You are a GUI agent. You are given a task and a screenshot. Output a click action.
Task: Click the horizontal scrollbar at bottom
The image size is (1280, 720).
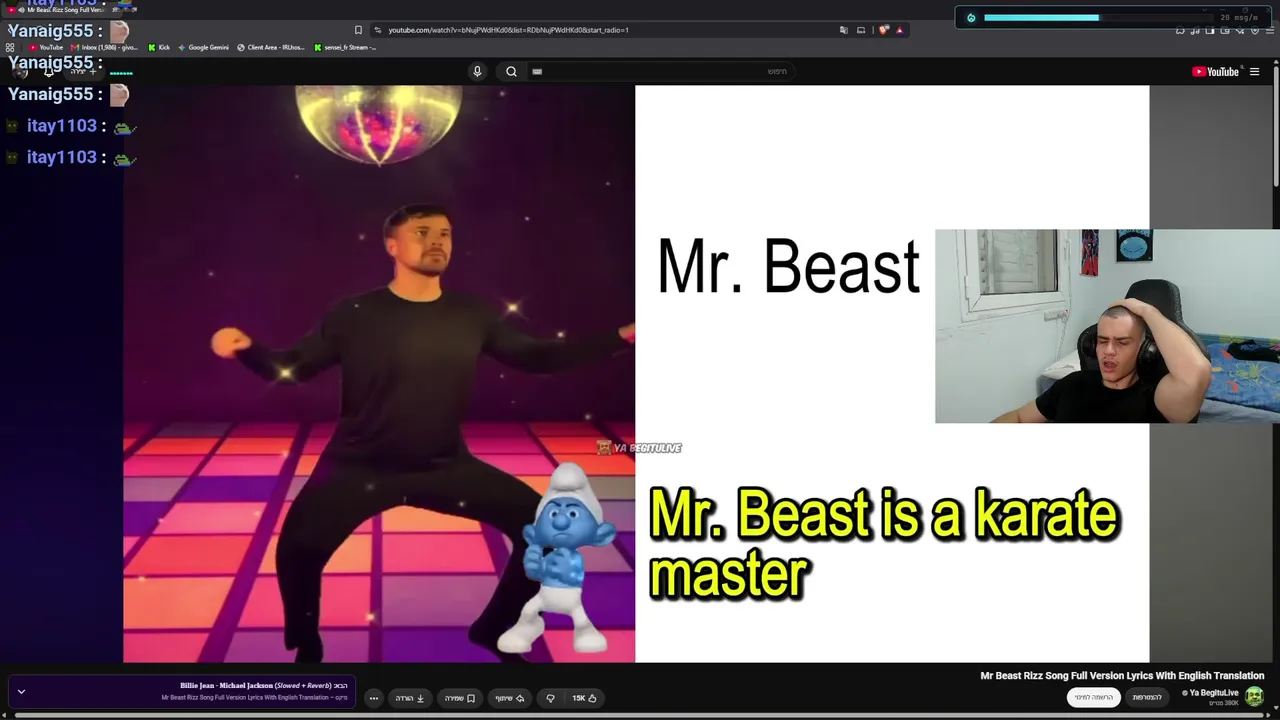[640, 716]
